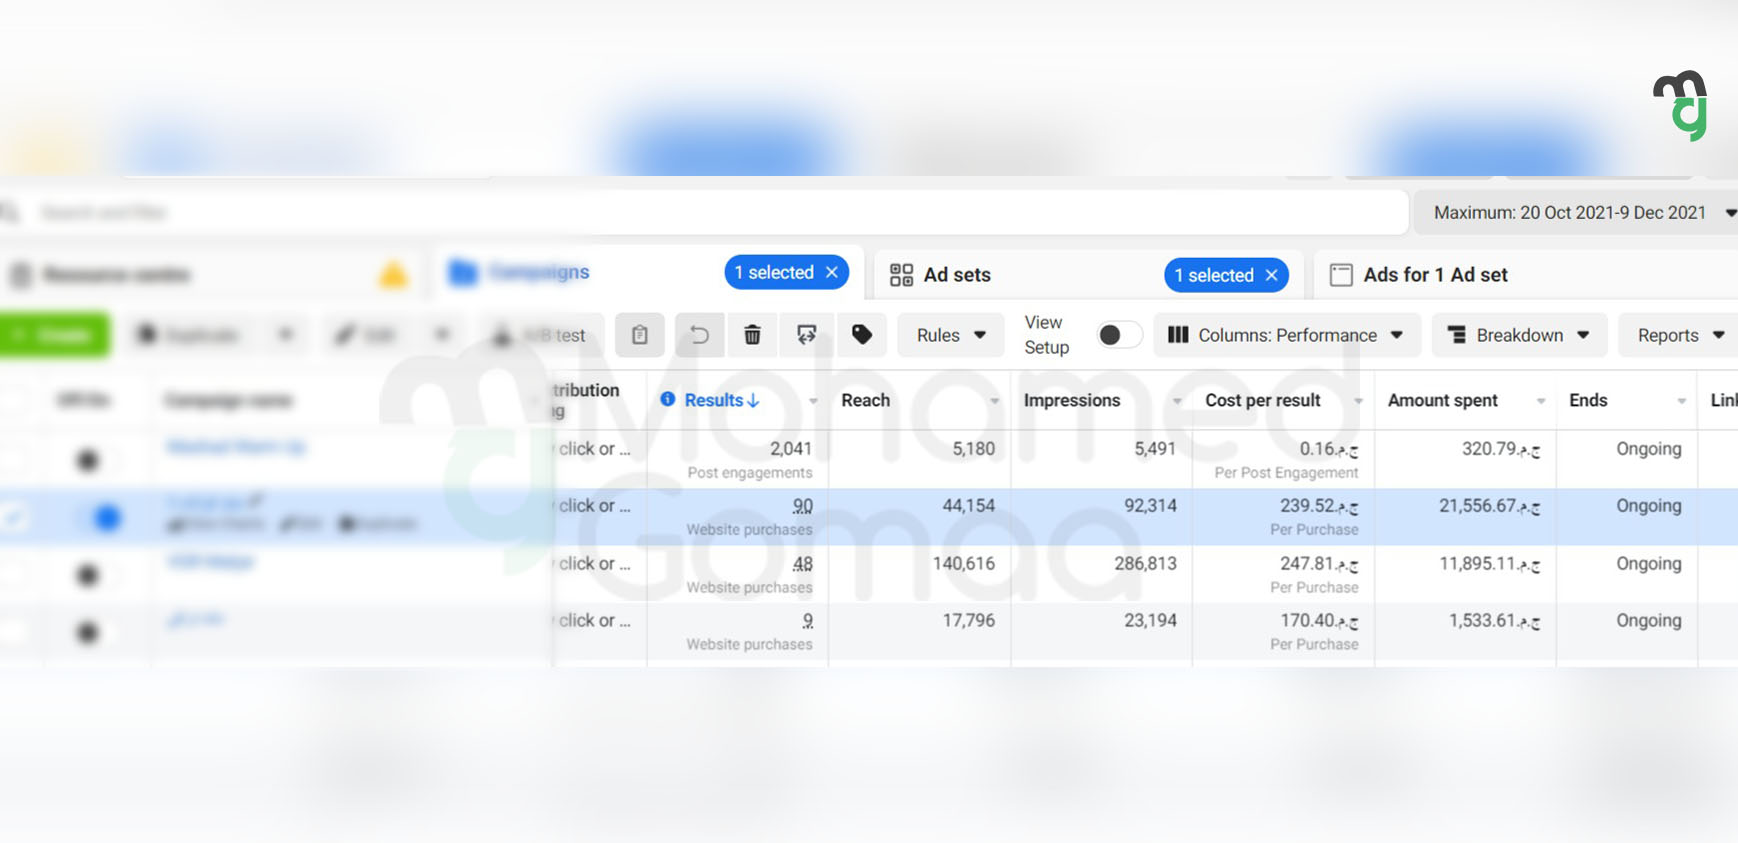Image resolution: width=1738 pixels, height=843 pixels.
Task: Open Impressions column options arrow
Action: pyautogui.click(x=1177, y=401)
